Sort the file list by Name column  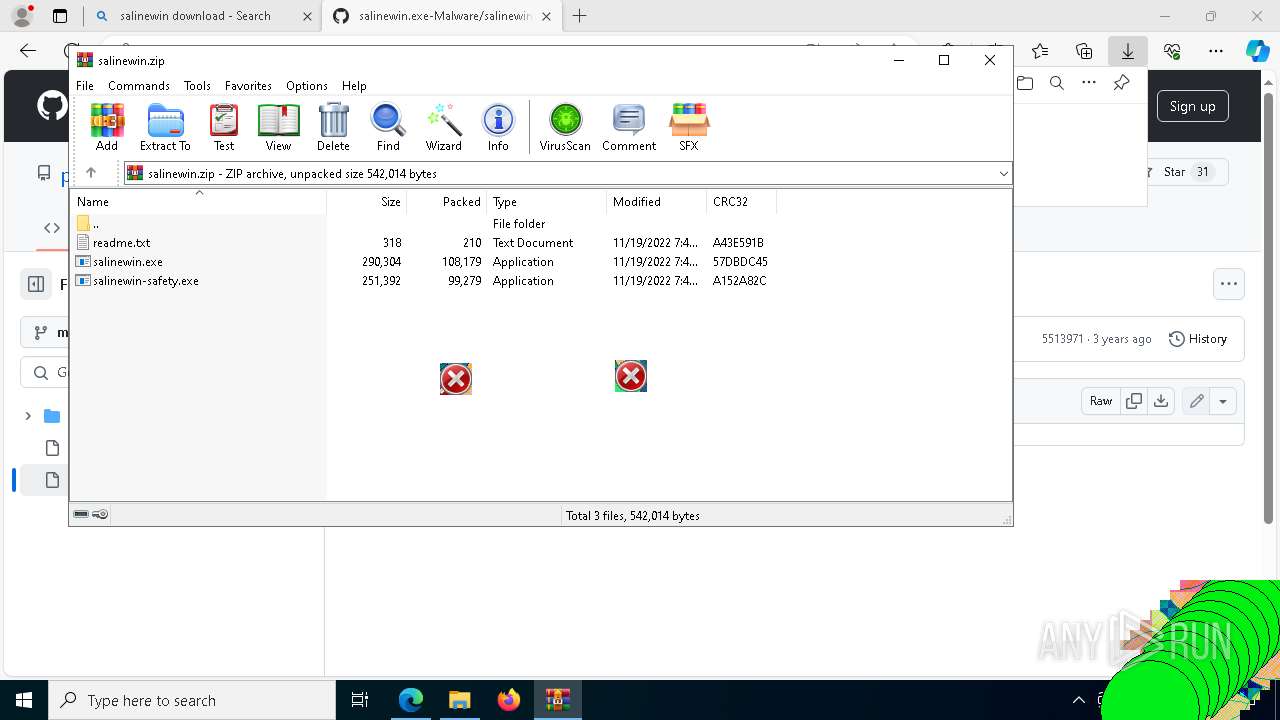[x=199, y=202]
